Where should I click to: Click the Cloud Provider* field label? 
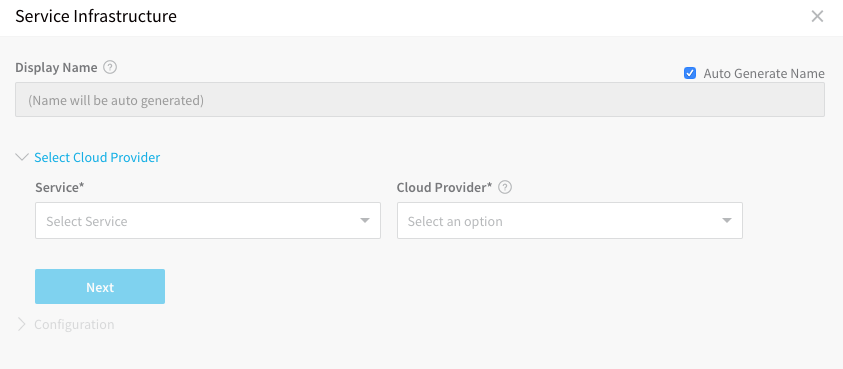pyautogui.click(x=445, y=187)
